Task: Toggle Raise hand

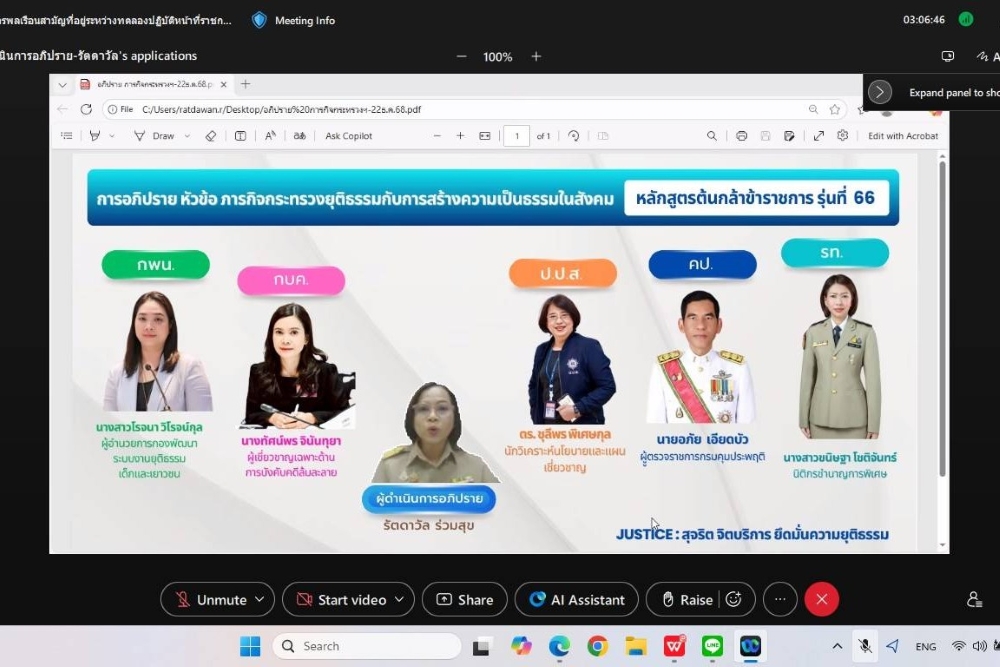Action: 686,600
